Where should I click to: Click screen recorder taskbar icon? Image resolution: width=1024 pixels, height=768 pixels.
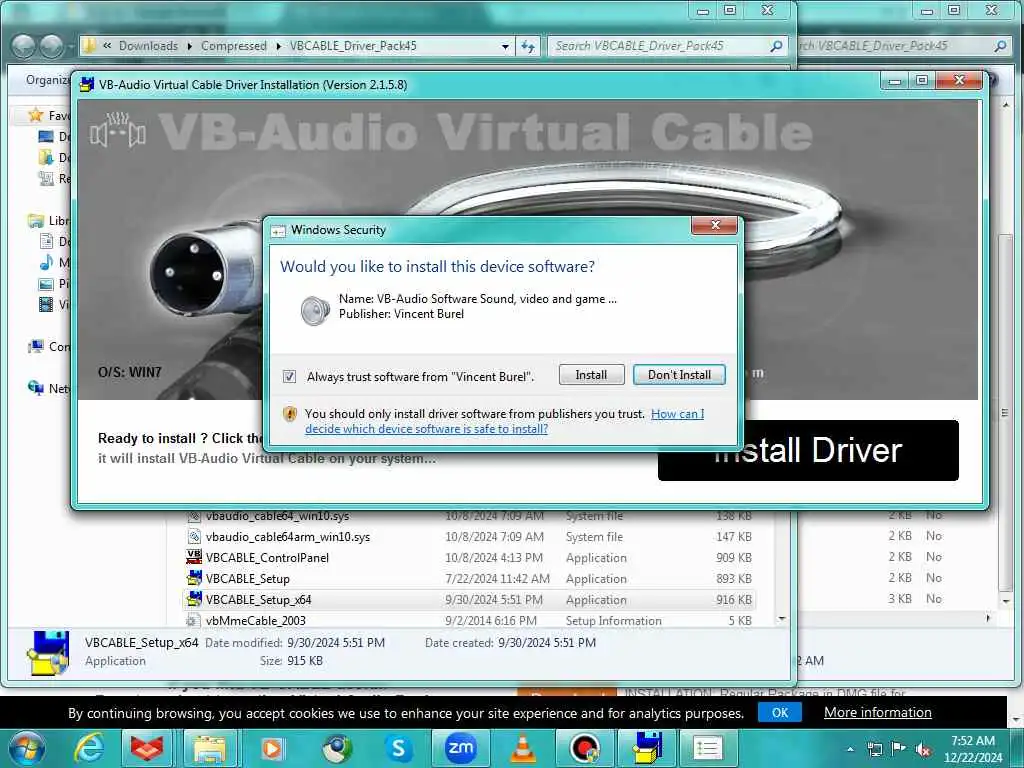584,748
